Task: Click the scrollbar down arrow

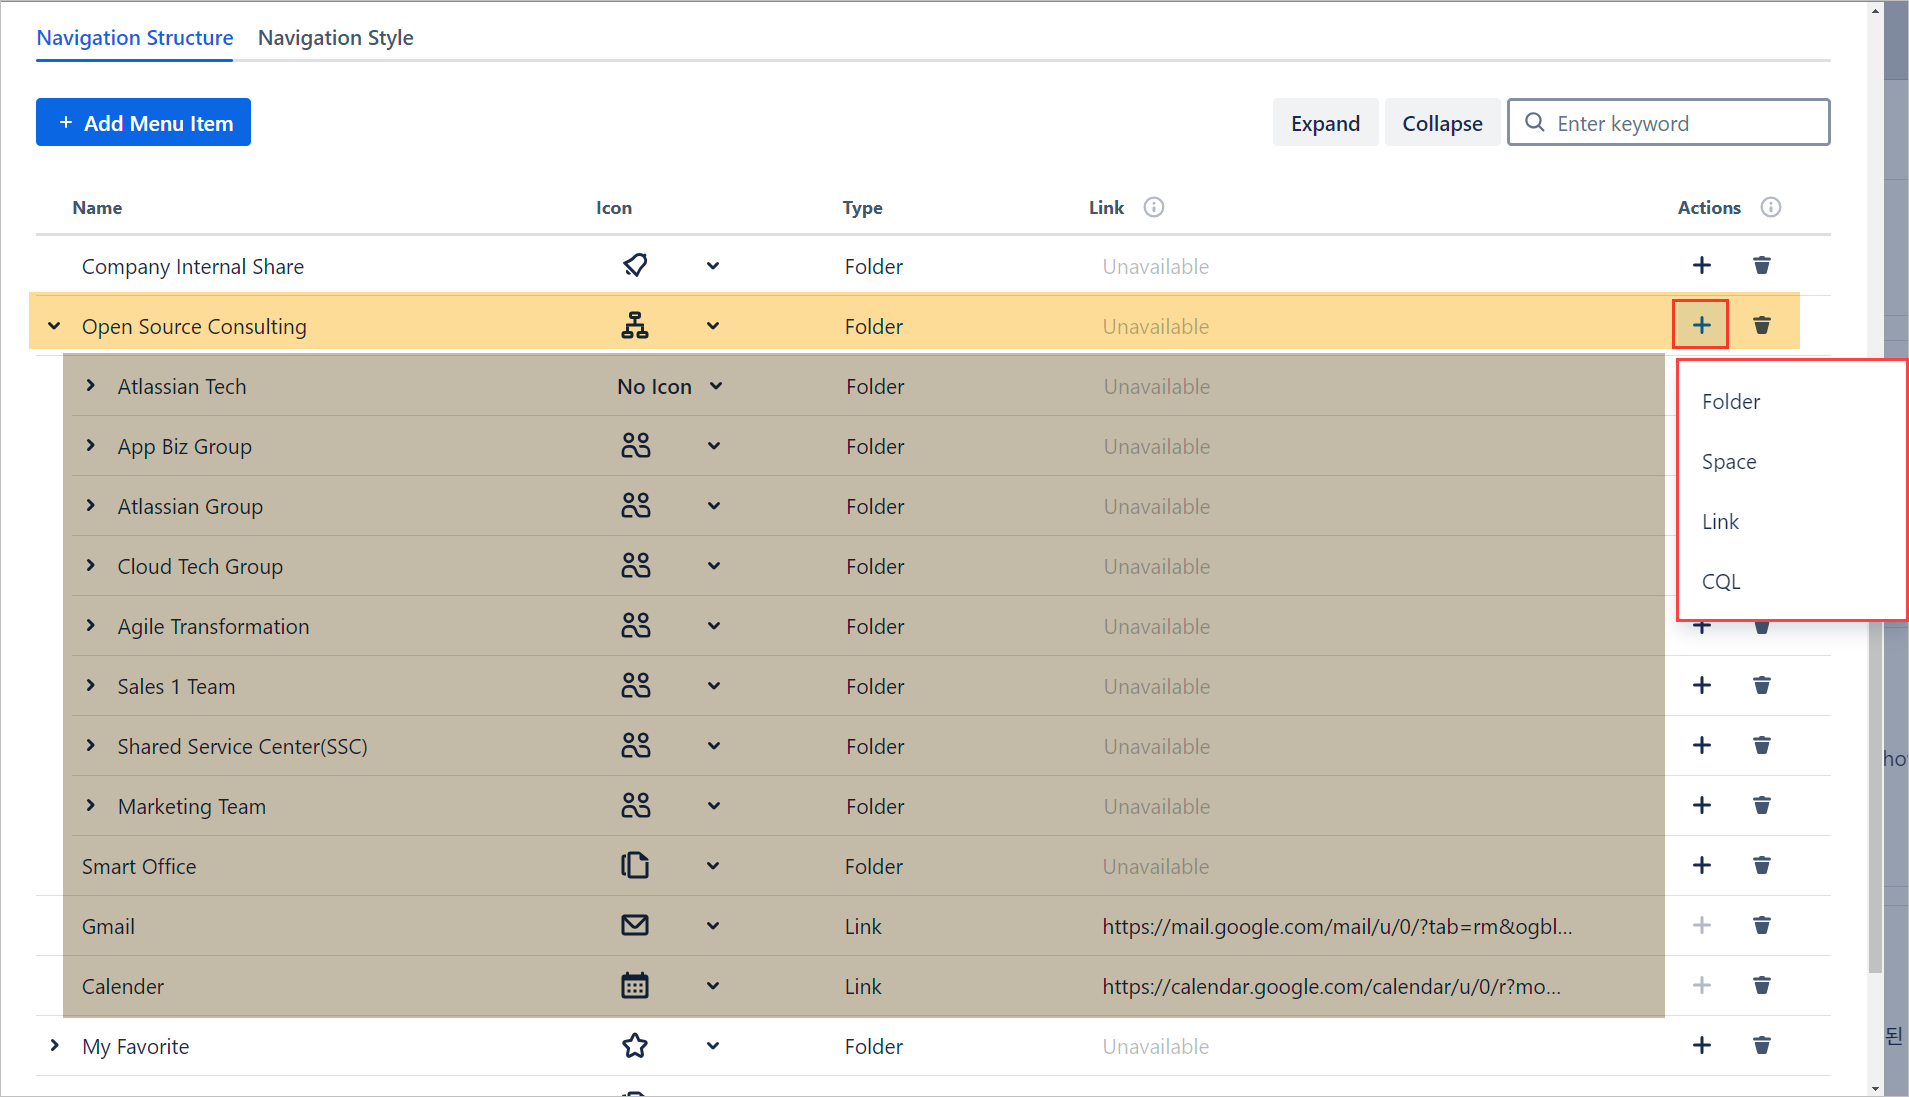Action: (1875, 1088)
